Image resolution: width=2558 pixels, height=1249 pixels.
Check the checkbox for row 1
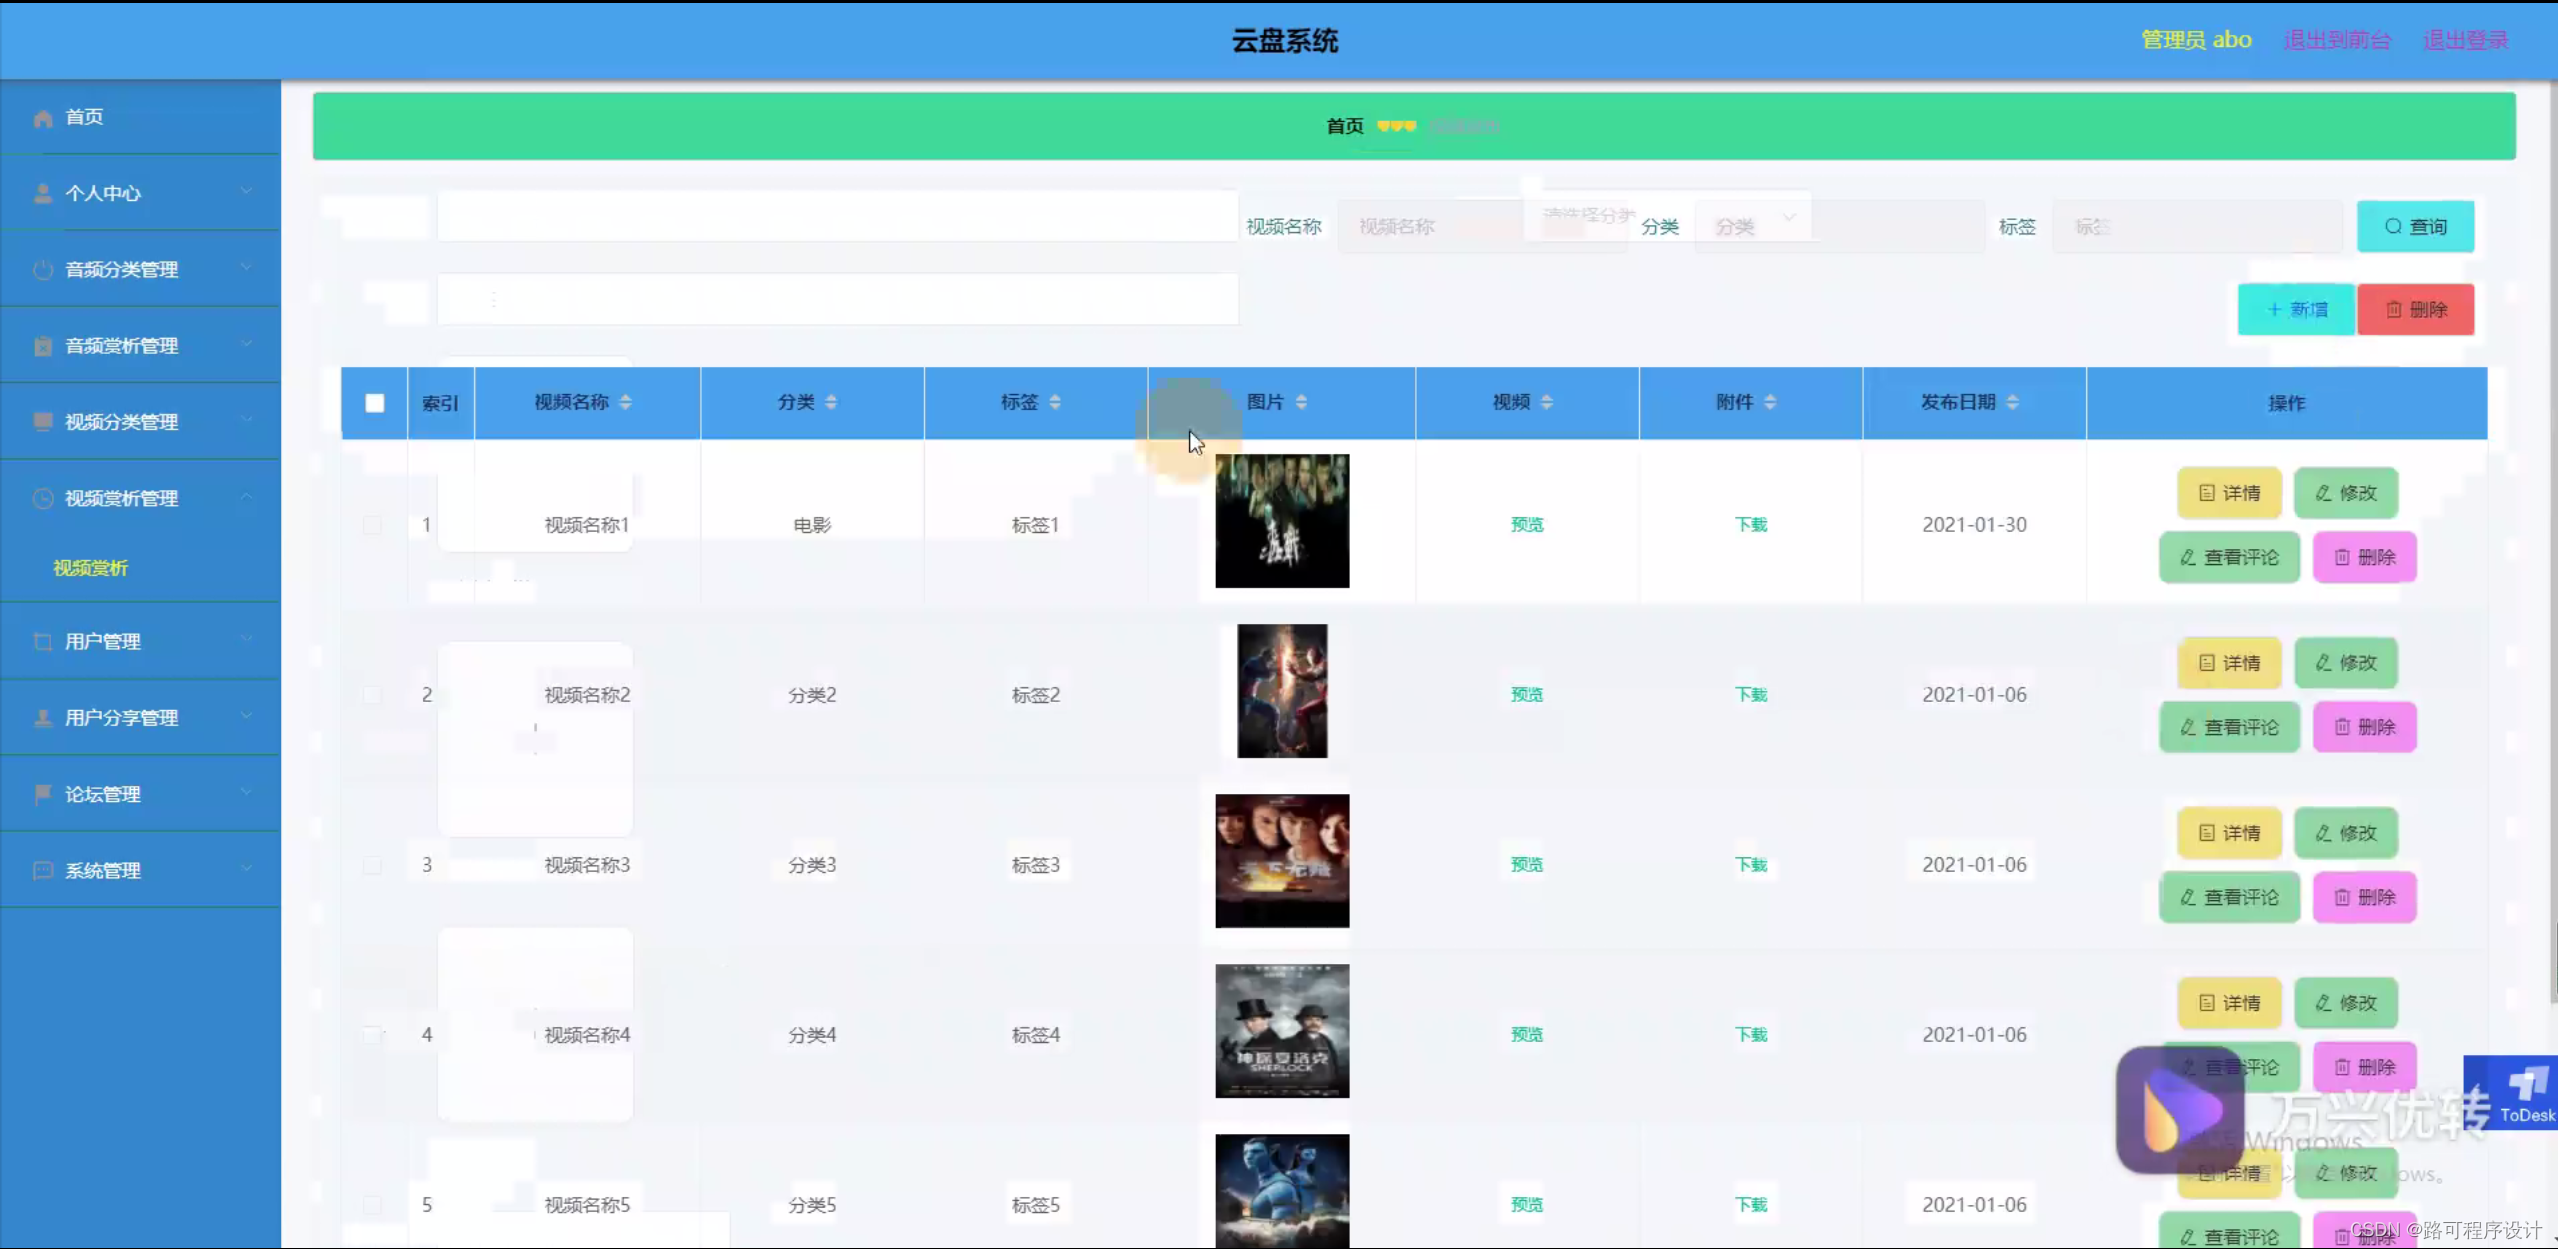click(x=372, y=525)
